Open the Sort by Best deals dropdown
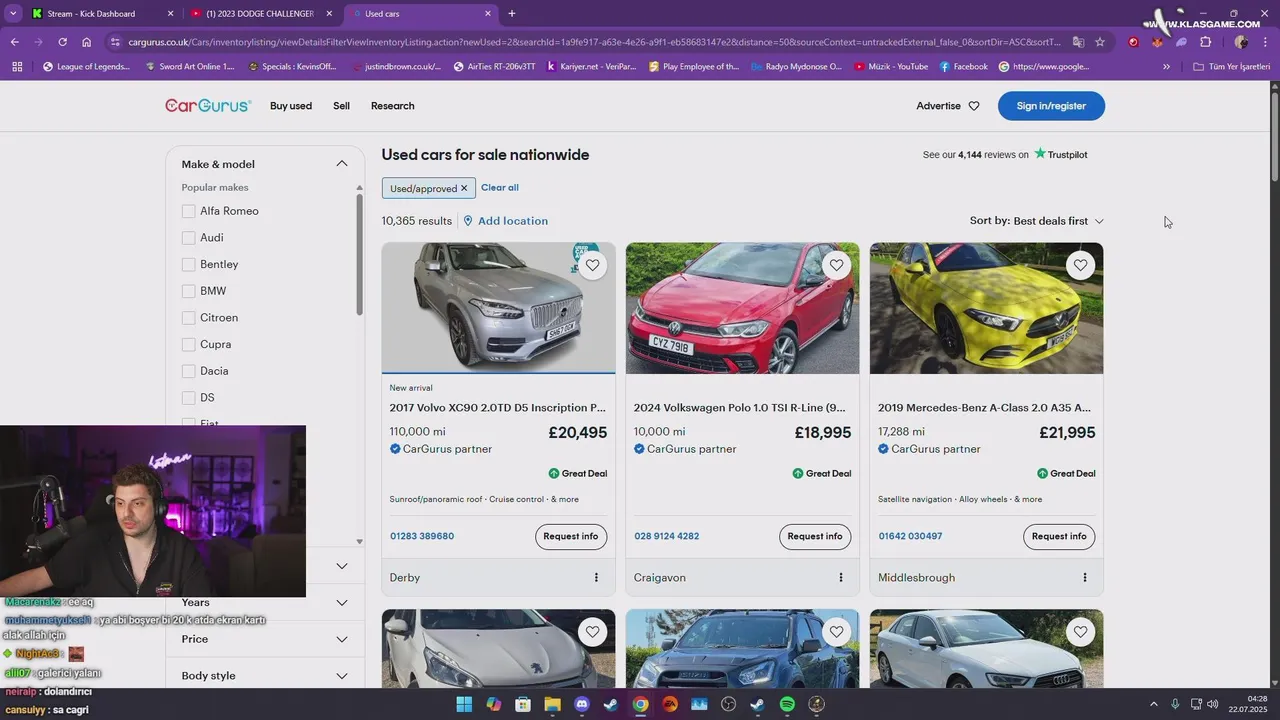Viewport: 1280px width, 720px height. pos(1037,221)
